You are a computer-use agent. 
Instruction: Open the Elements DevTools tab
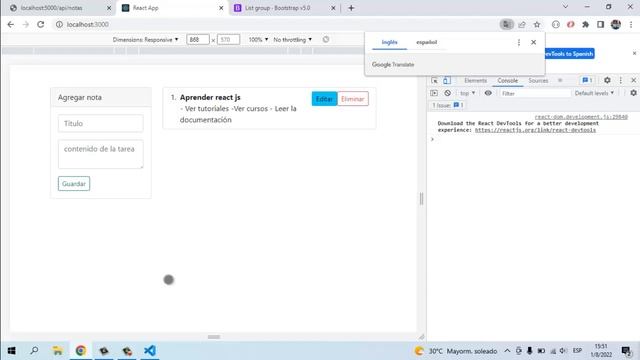476,80
